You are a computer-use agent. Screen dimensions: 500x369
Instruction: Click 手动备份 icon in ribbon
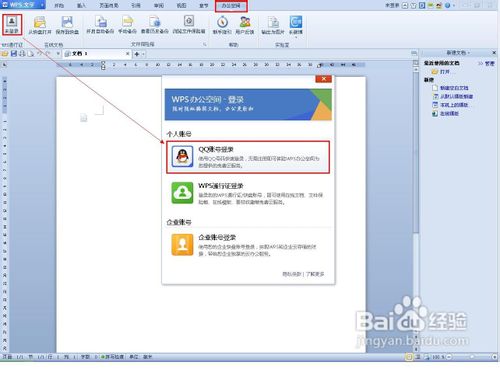point(127,22)
